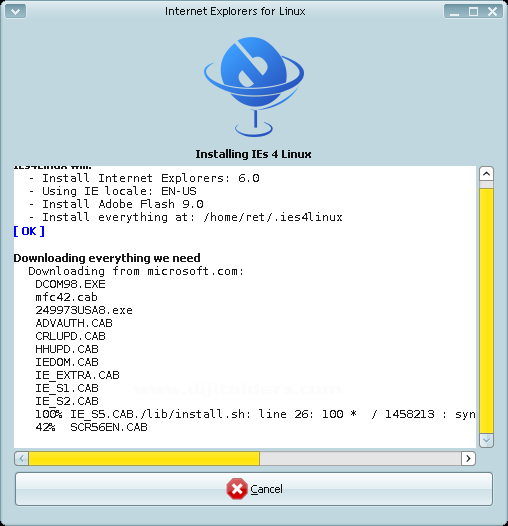Viewport: 508px width, 526px height.
Task: Select the HHUPD.CAB line
Action: pyautogui.click(x=67, y=349)
